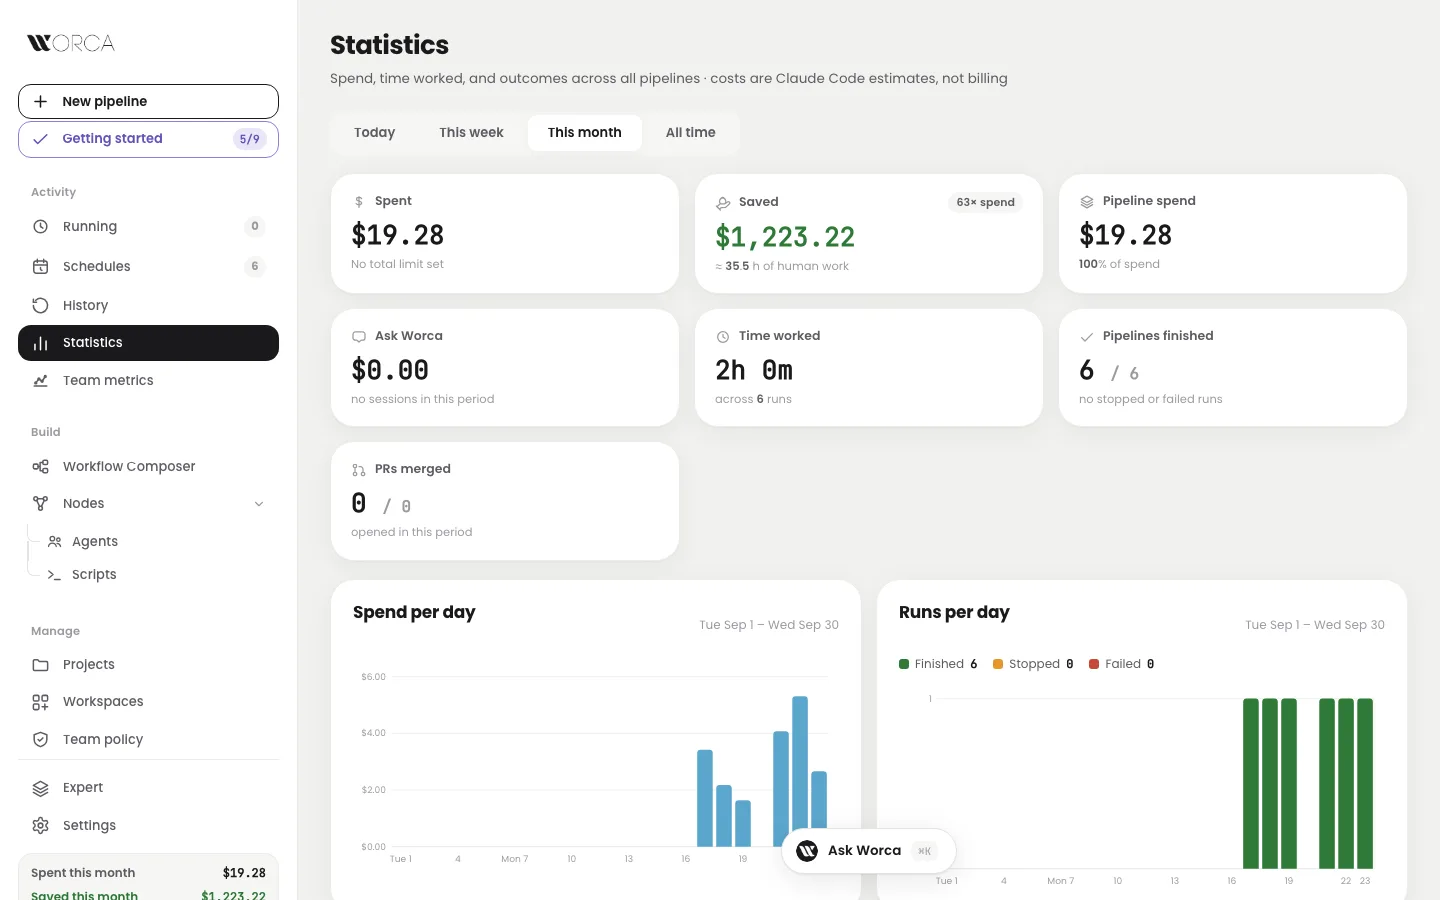Create a New pipeline
This screenshot has height=900, width=1440.
click(x=148, y=102)
